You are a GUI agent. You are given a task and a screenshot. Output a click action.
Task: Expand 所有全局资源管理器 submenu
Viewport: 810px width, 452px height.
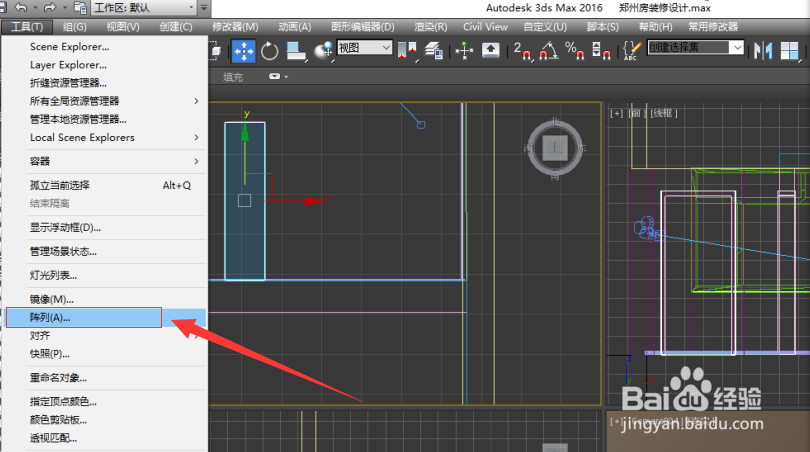[x=103, y=101]
